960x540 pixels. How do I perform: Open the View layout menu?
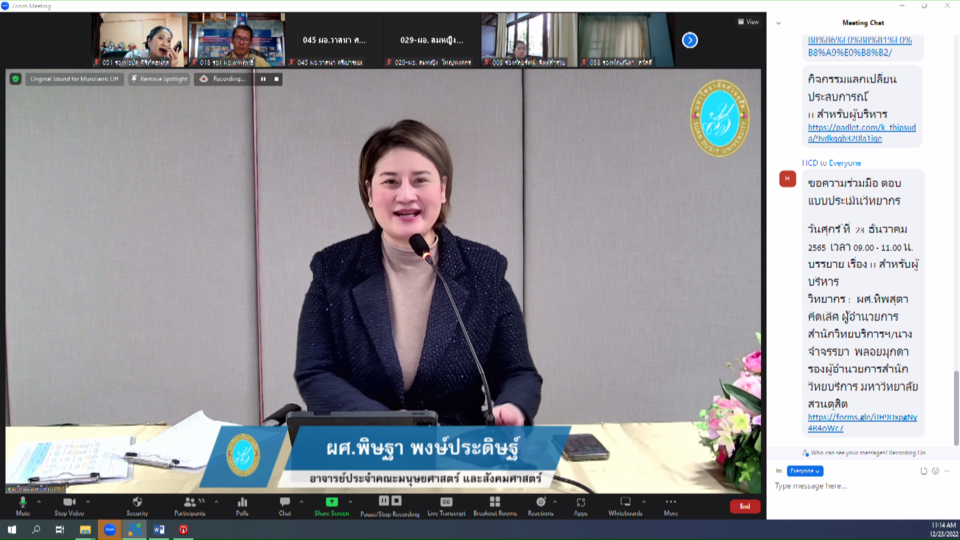click(748, 22)
